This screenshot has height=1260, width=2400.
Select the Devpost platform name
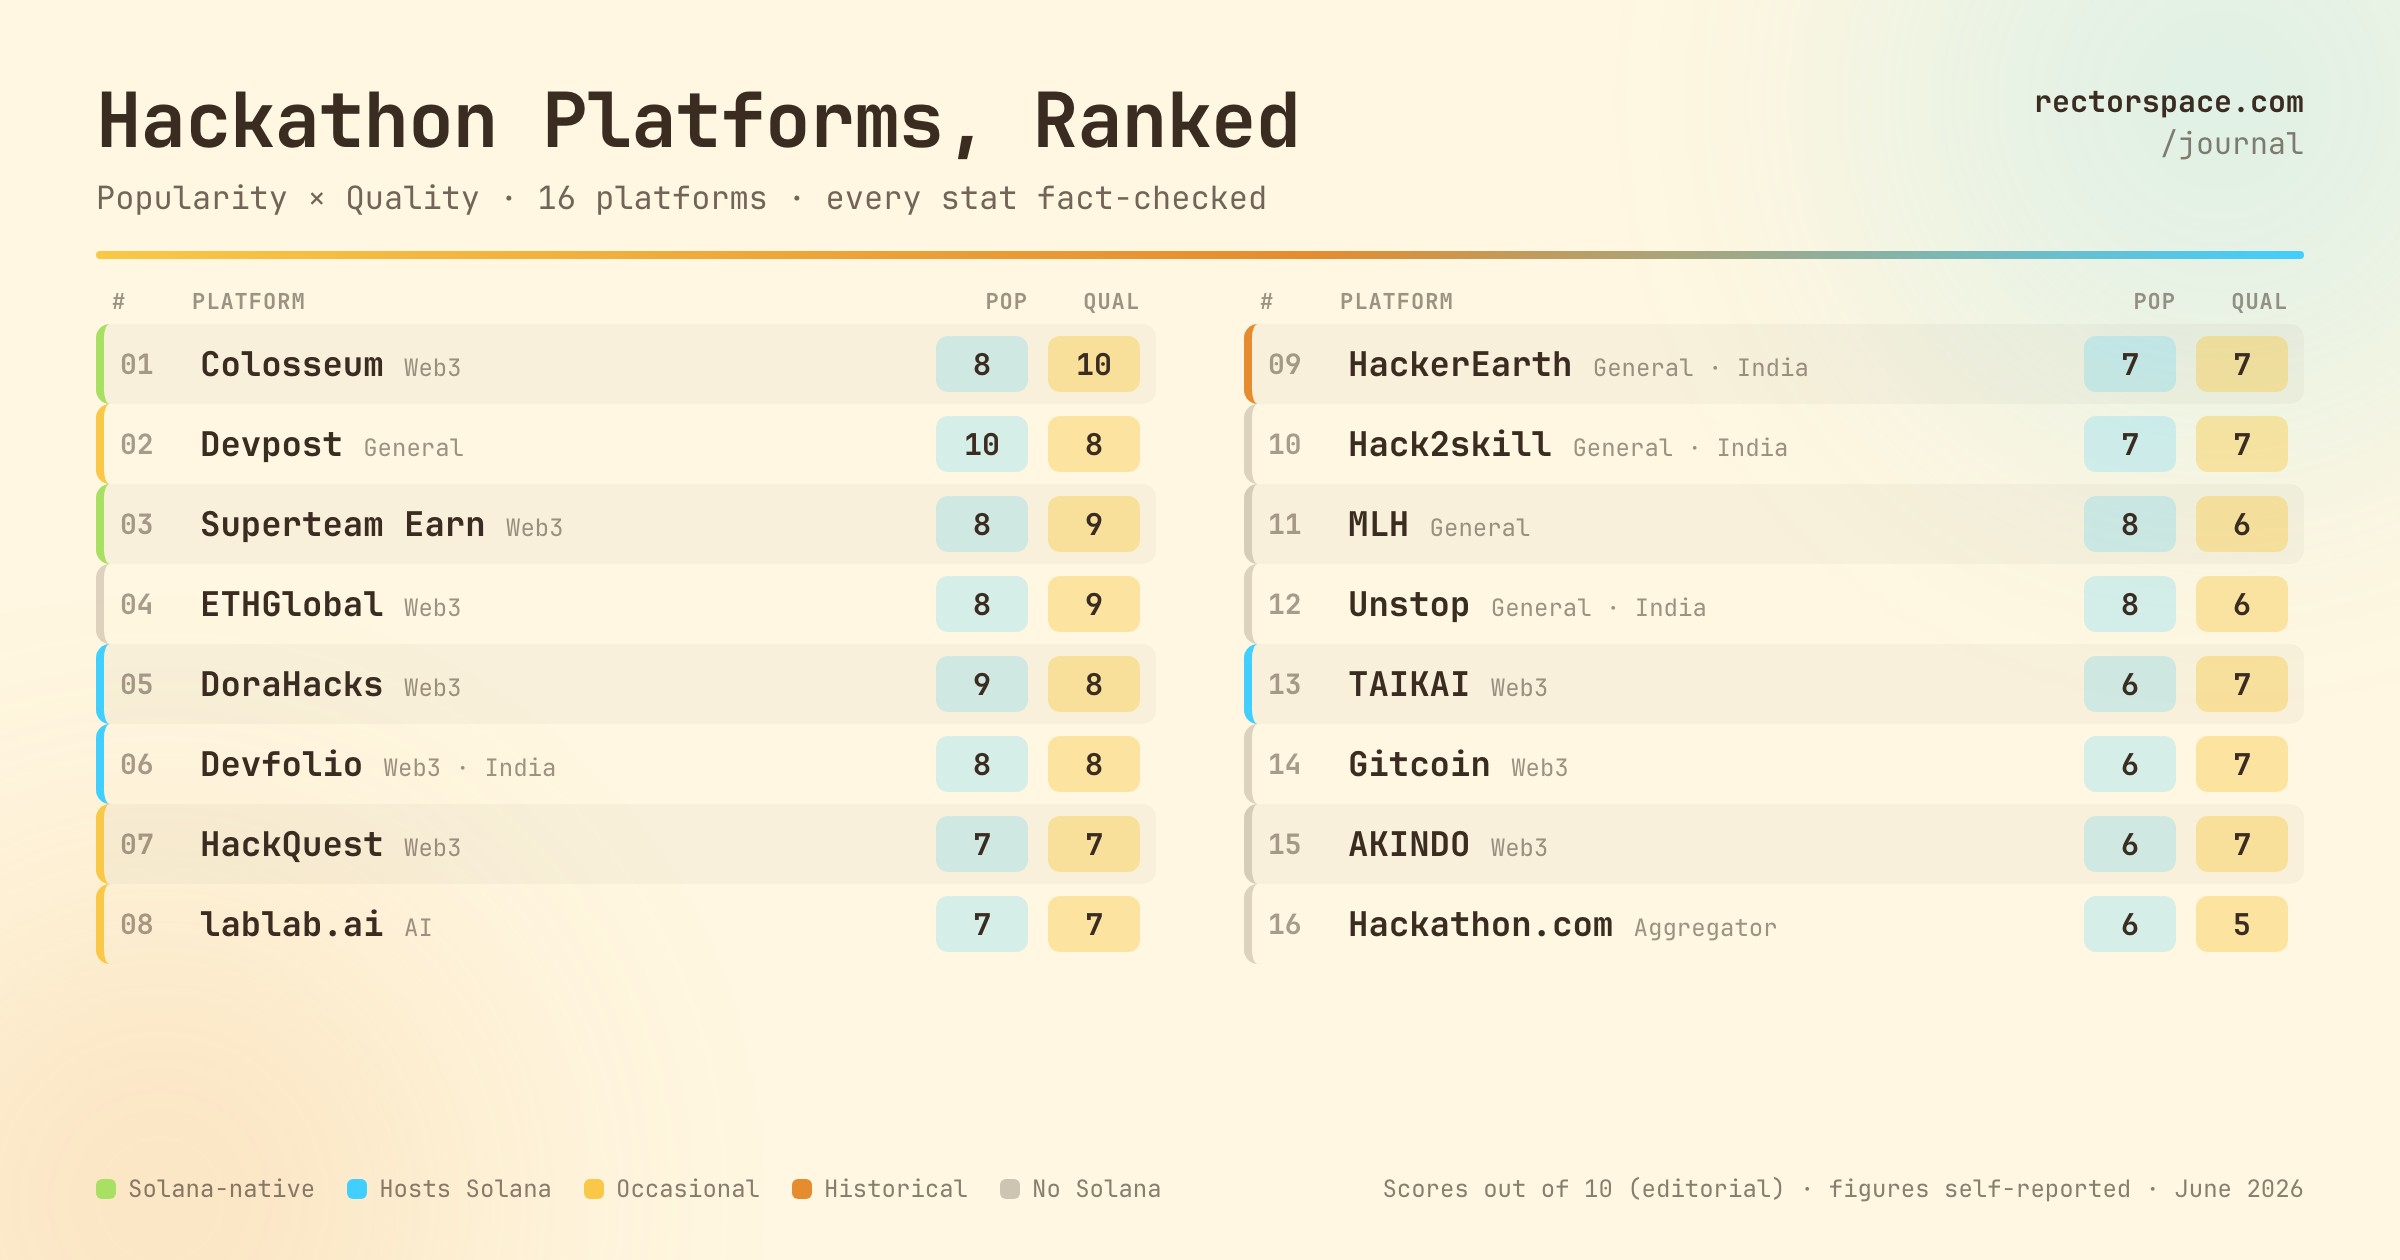[271, 444]
